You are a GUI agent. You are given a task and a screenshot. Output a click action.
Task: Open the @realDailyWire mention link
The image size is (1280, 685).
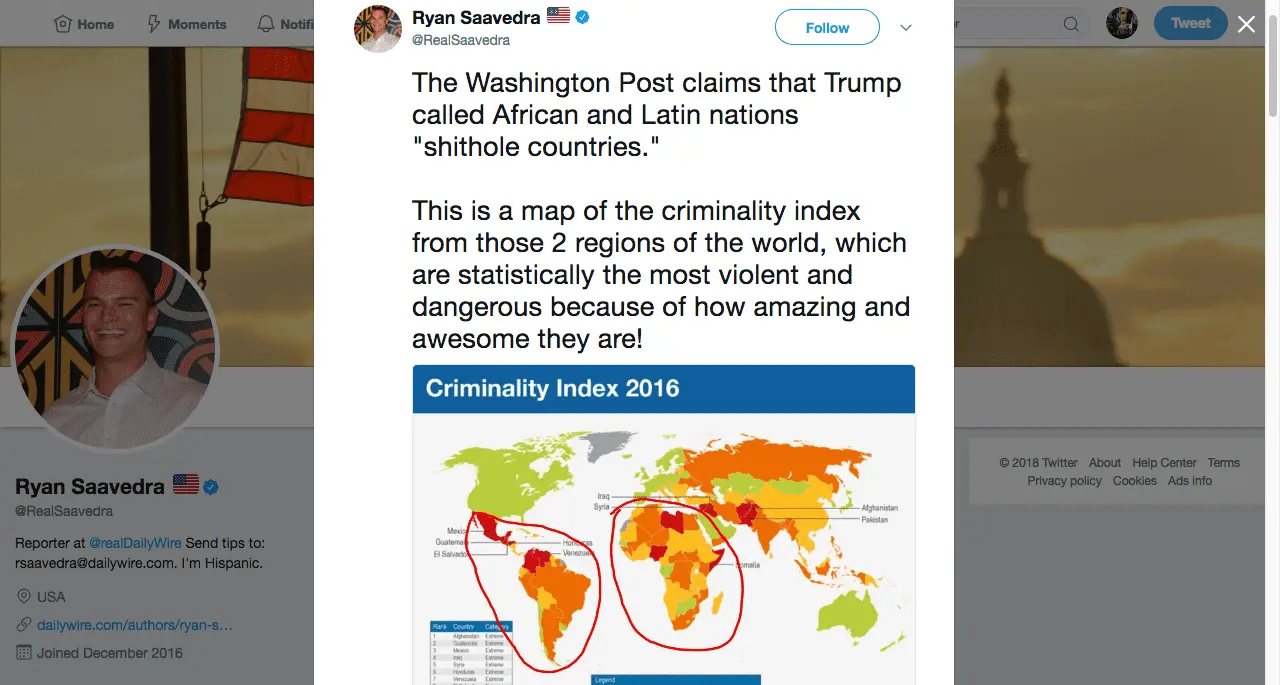(135, 543)
